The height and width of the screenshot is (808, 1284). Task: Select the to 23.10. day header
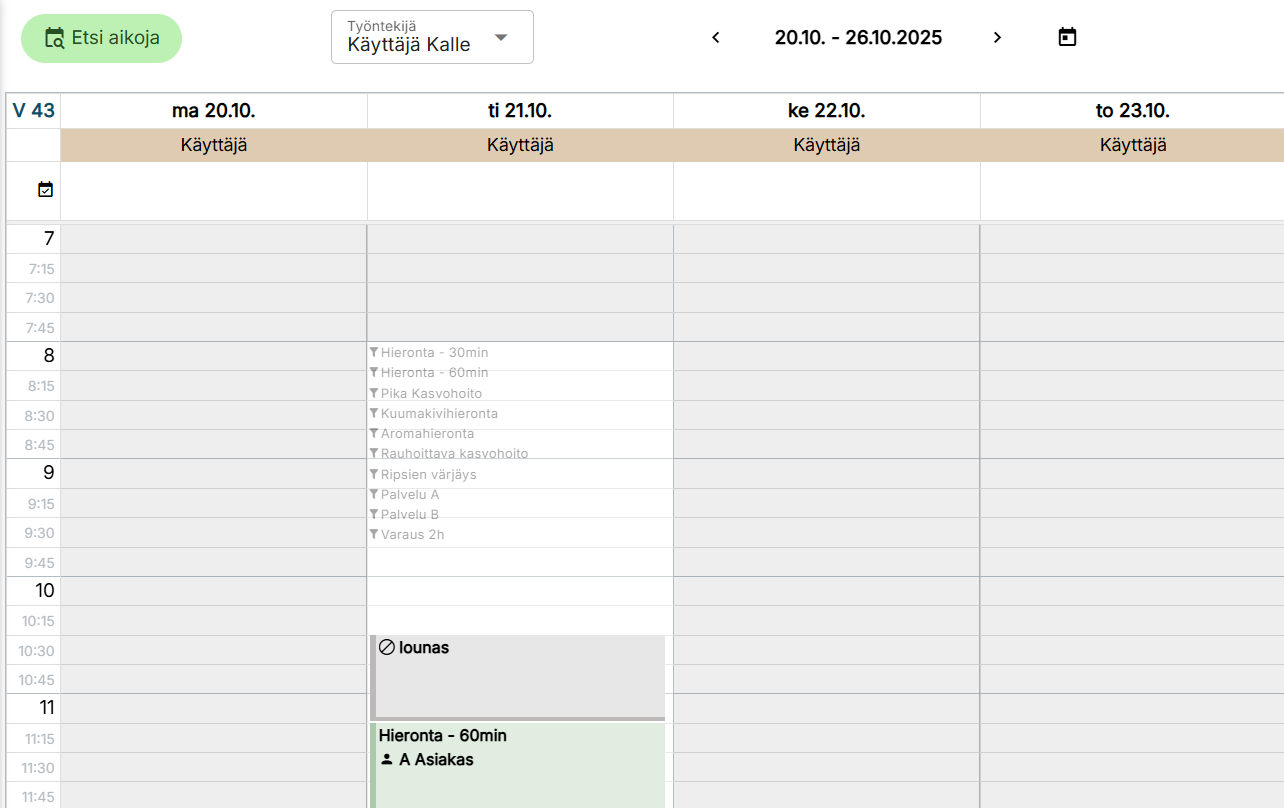1132,111
